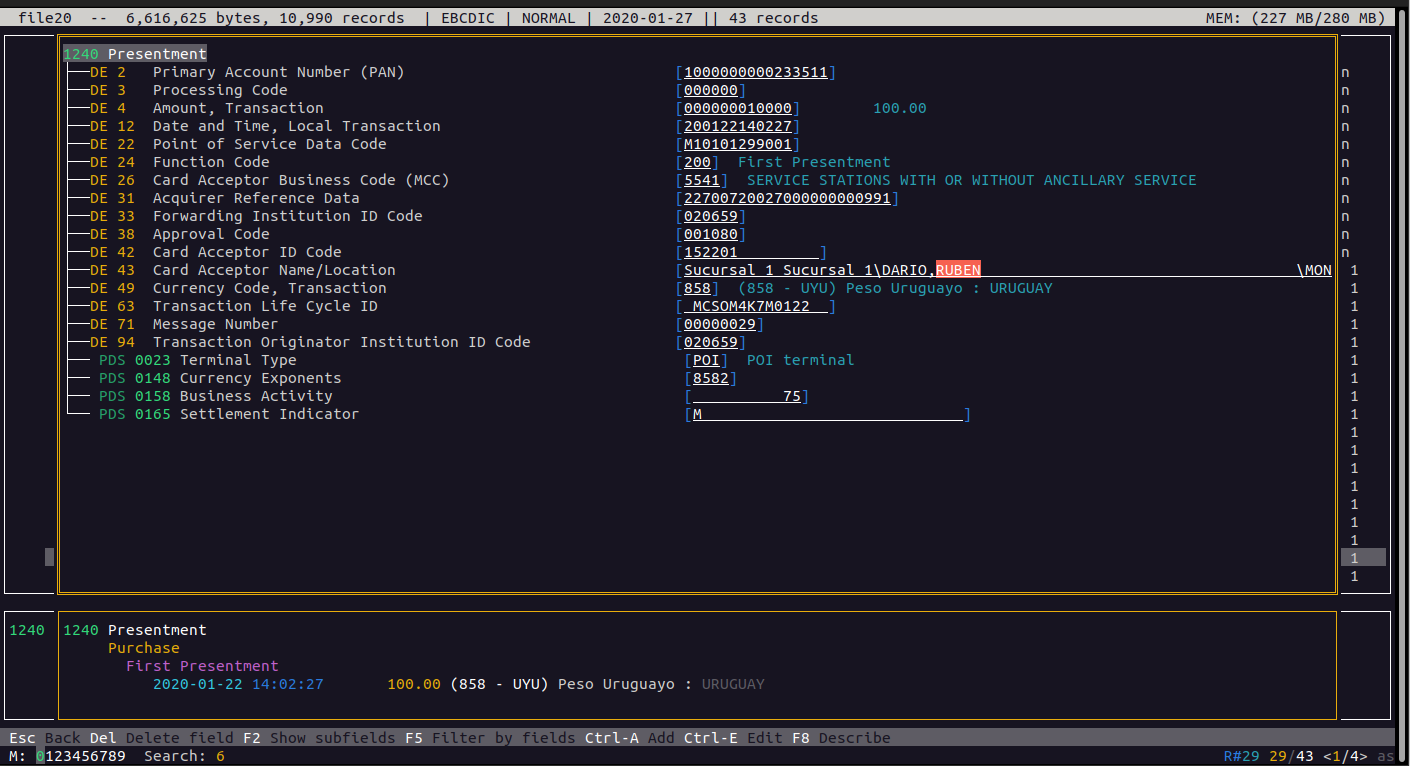Click the PDS 0158 Business Activity field
The width and height of the screenshot is (1410, 766).
[x=747, y=396]
